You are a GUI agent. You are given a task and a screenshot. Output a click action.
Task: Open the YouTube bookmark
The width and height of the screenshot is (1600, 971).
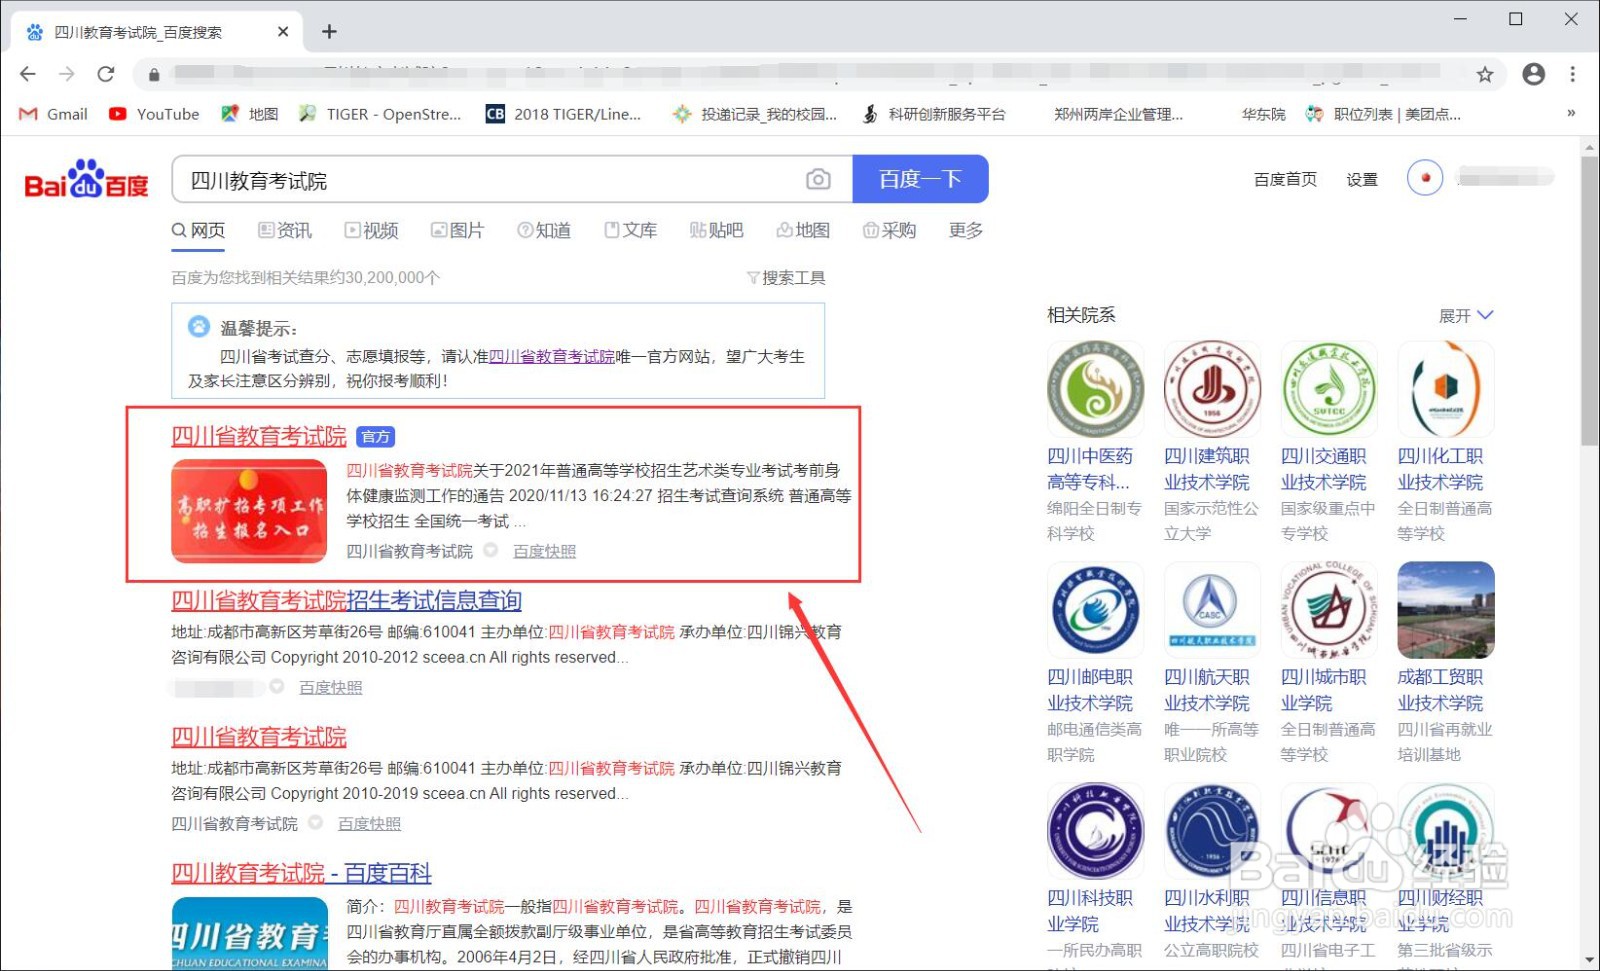[154, 114]
